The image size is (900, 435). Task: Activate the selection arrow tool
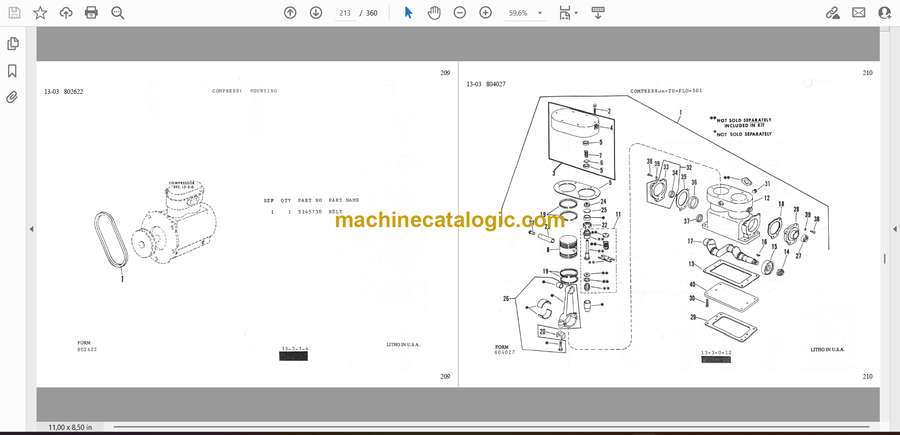(408, 13)
